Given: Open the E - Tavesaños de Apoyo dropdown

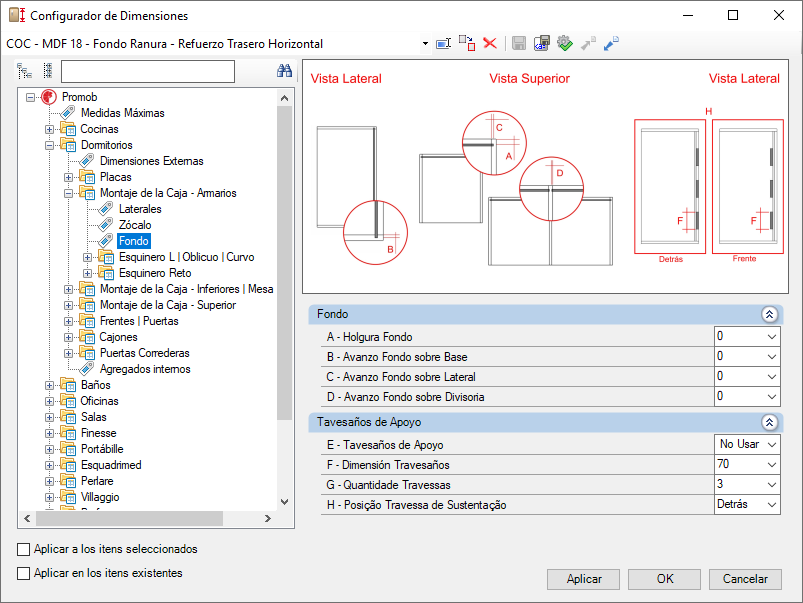Looking at the screenshot, I should 772,444.
